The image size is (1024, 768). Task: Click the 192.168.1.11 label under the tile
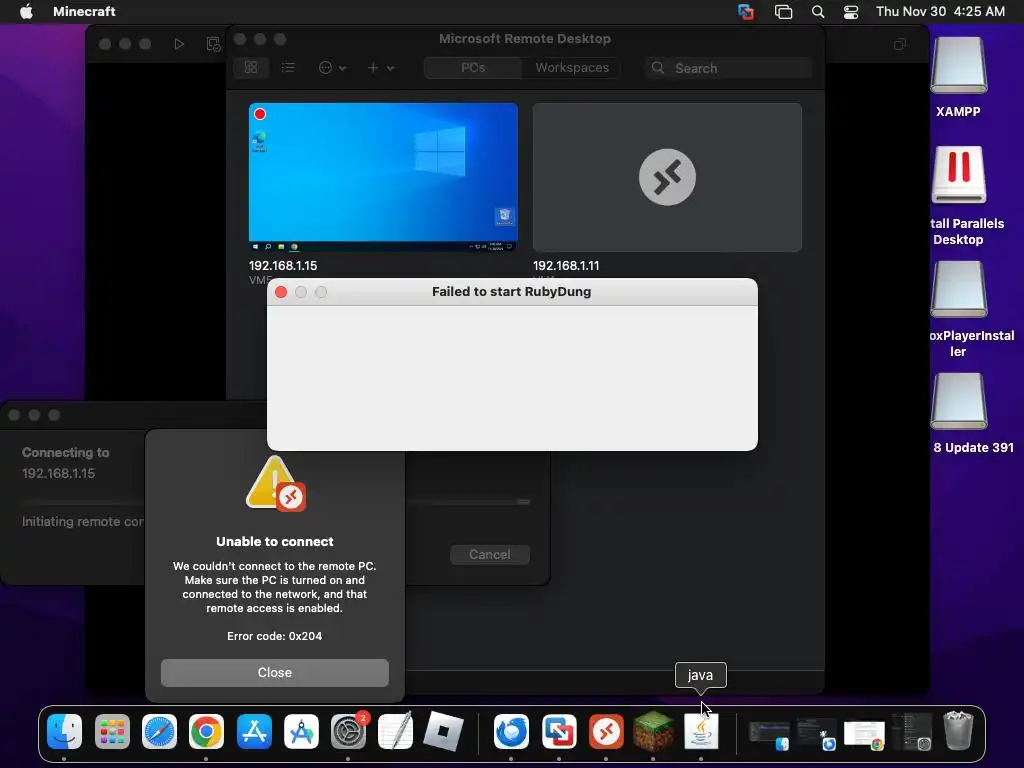pyautogui.click(x=566, y=266)
